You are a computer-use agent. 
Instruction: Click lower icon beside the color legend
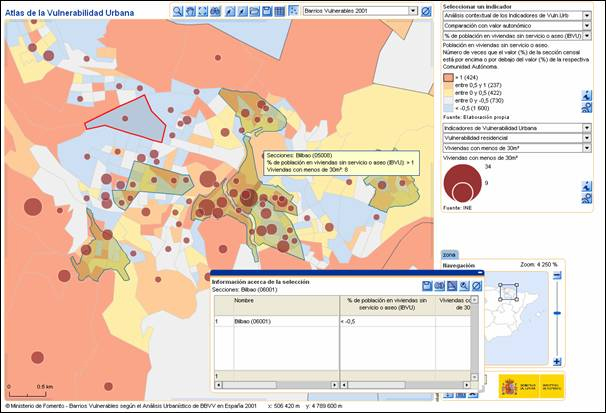tap(587, 107)
